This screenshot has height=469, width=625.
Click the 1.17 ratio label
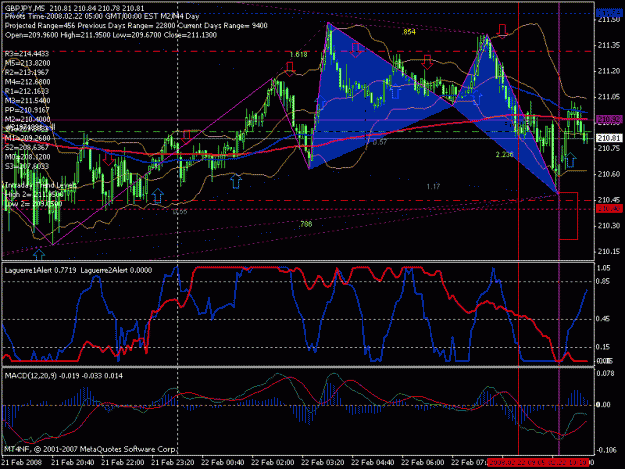pyautogui.click(x=433, y=186)
